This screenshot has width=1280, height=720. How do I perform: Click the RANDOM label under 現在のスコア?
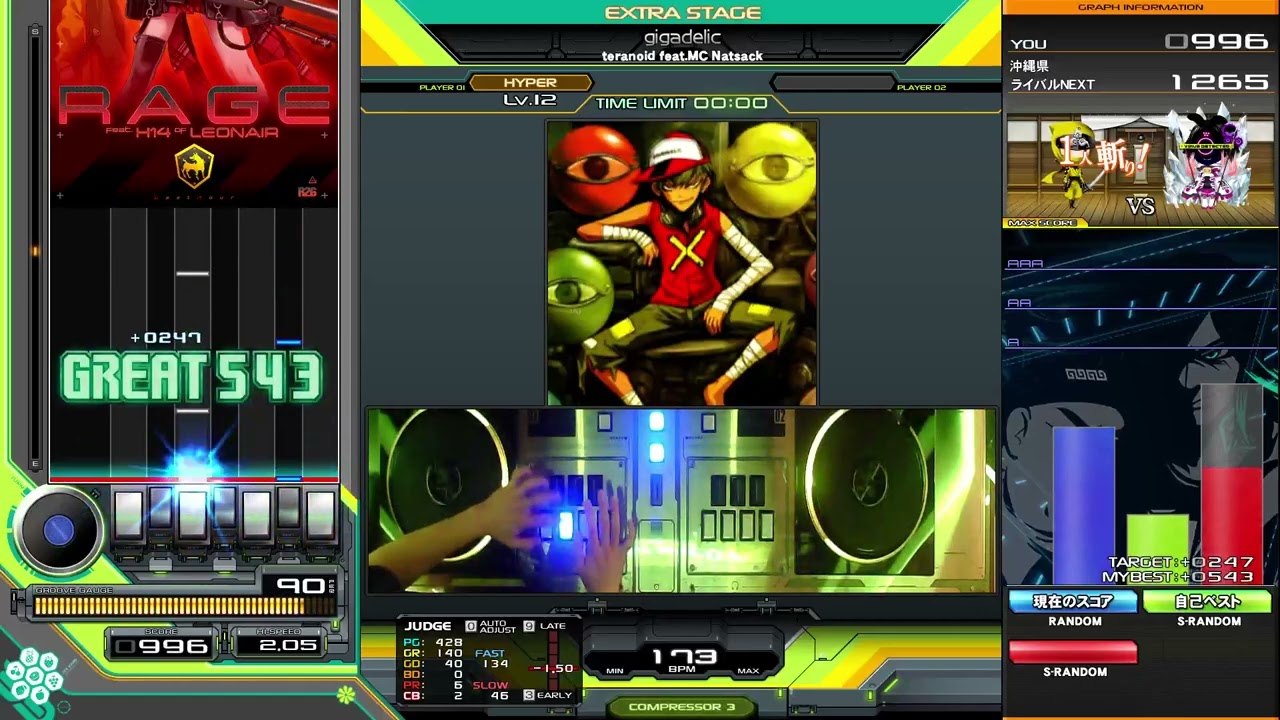1075,621
